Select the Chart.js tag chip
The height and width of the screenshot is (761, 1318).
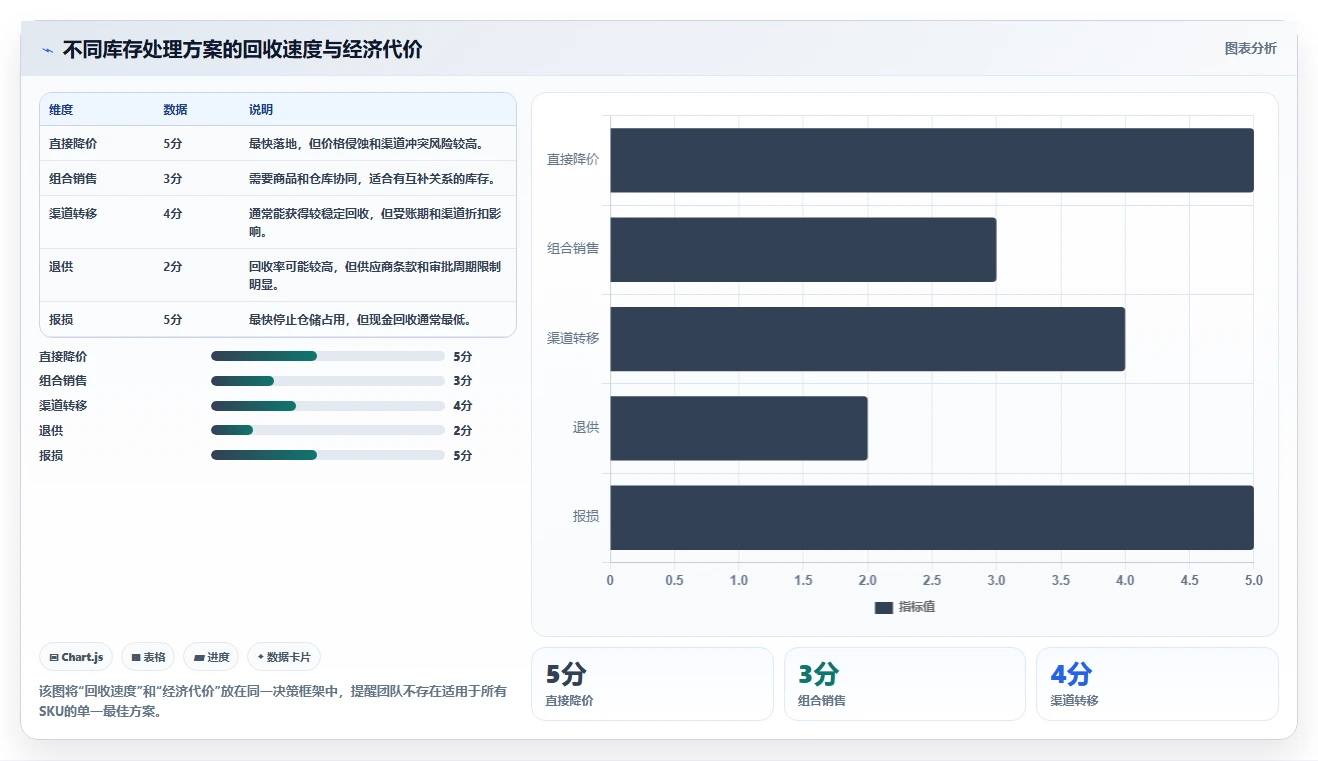(x=77, y=657)
